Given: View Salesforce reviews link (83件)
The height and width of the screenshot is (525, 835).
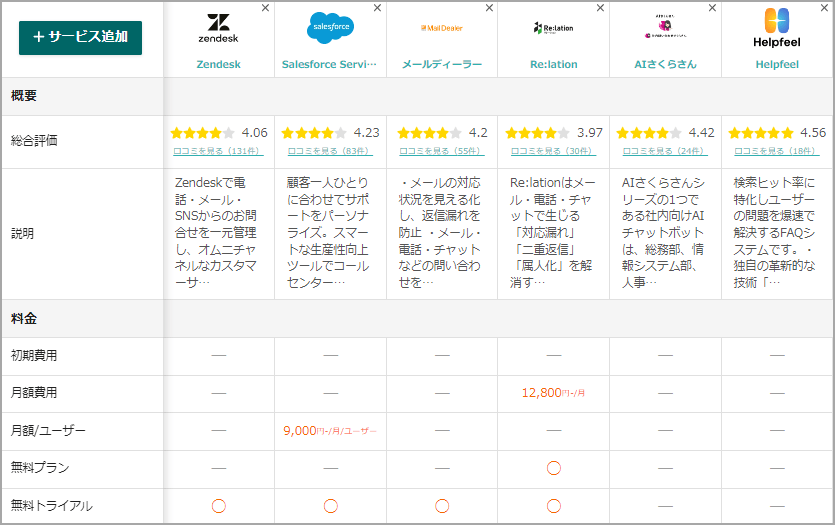Looking at the screenshot, I should pos(330,151).
